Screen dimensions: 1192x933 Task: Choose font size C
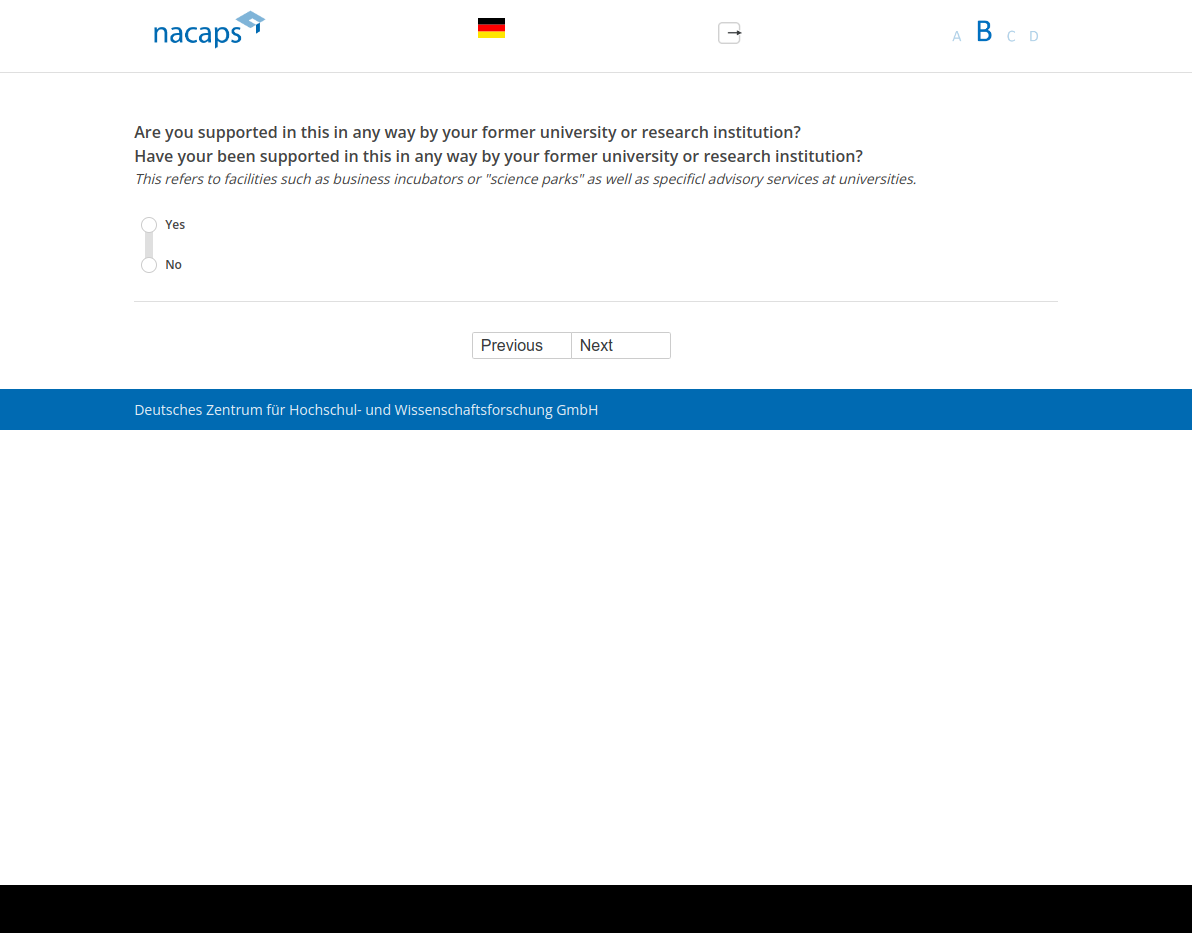(1011, 37)
